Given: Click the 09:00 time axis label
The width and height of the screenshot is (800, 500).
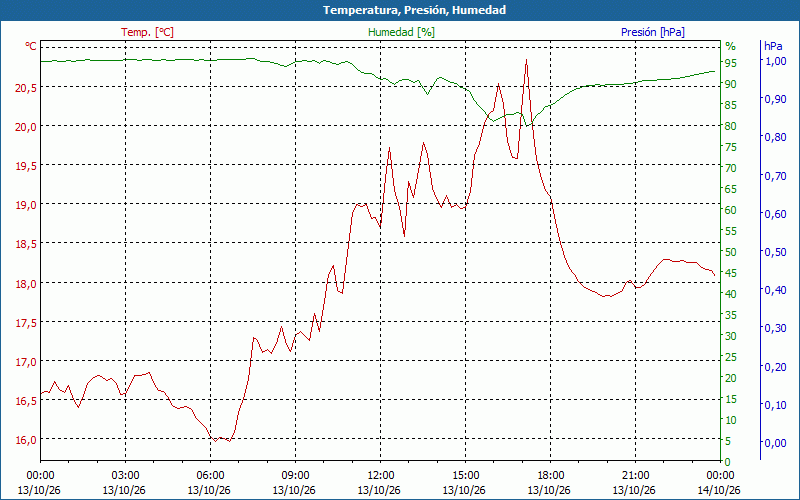Looking at the screenshot, I should (x=295, y=476).
